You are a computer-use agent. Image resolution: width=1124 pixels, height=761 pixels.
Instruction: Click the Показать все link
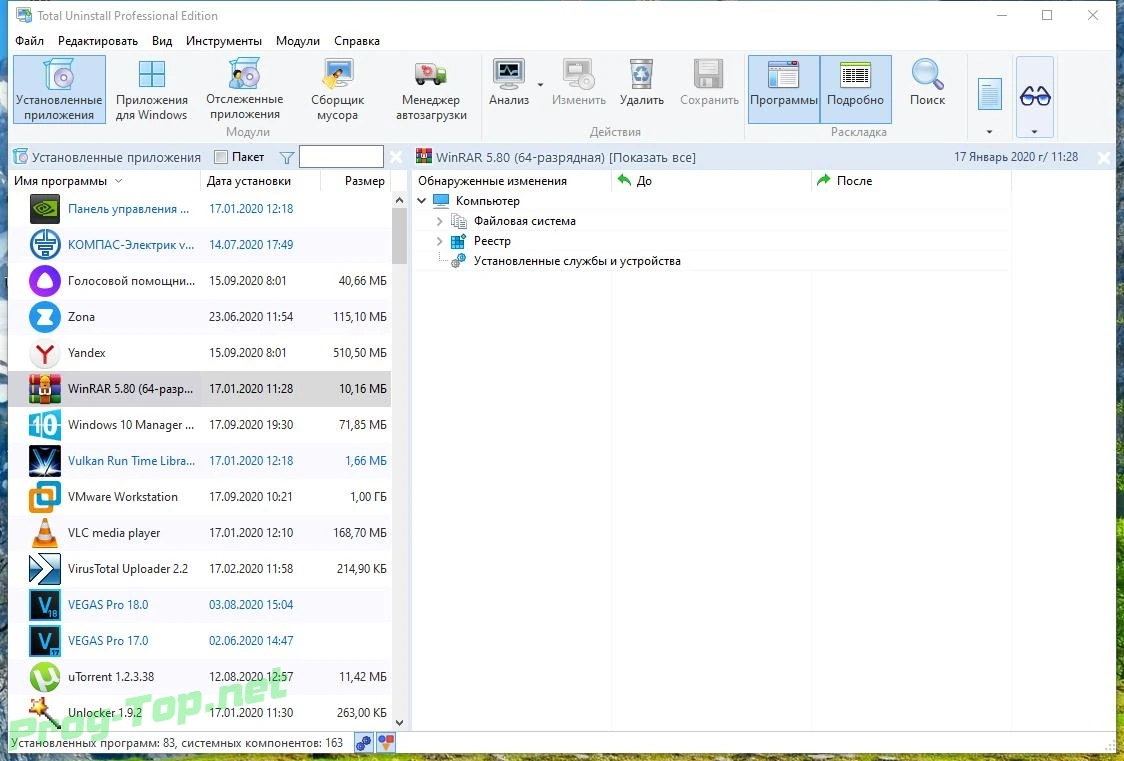click(652, 158)
